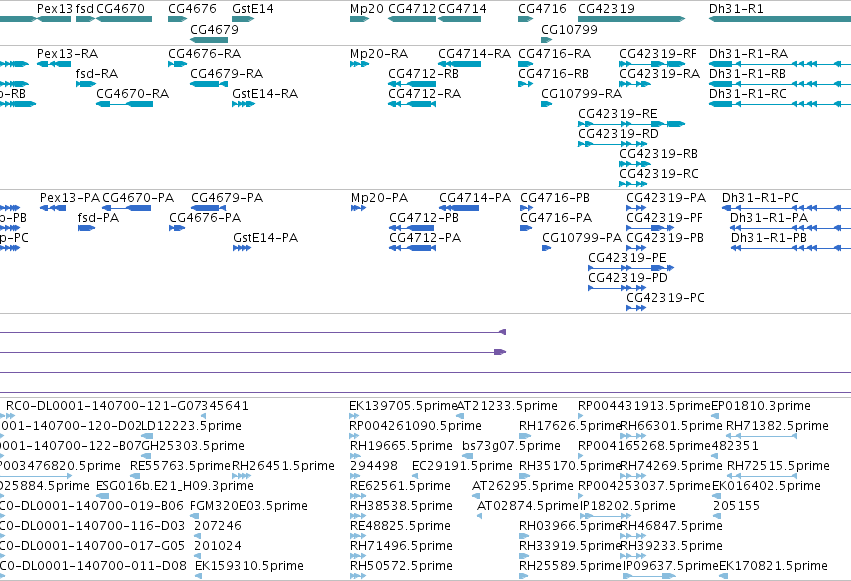Click EST label 294498

click(373, 466)
